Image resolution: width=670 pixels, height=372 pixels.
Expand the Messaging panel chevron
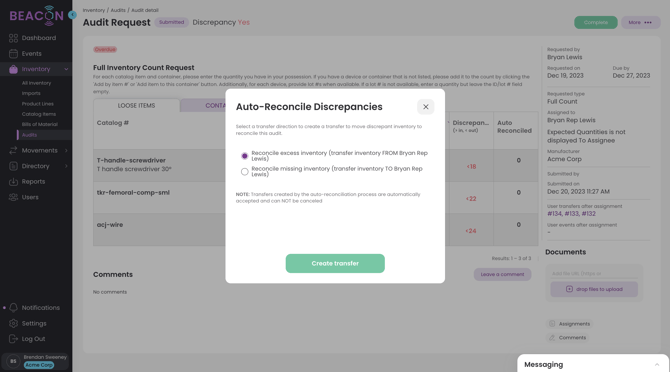click(x=657, y=364)
